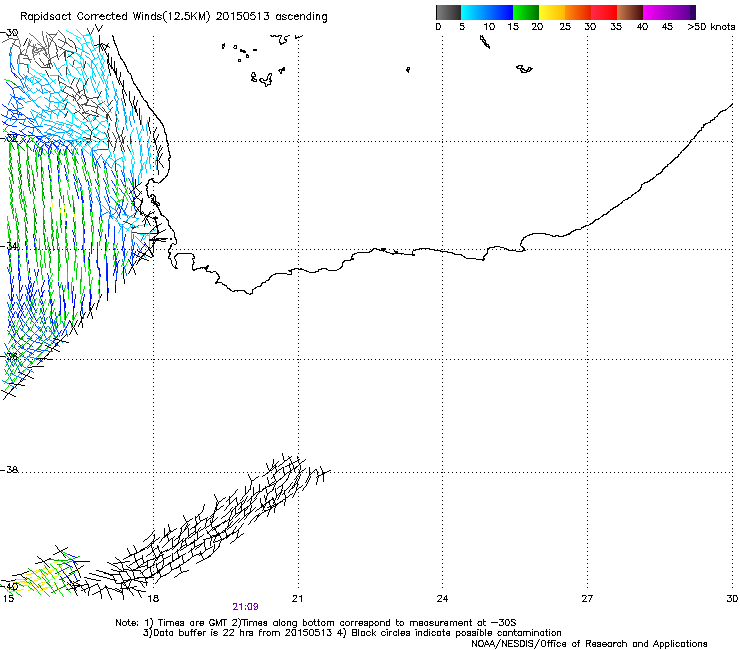Screen dimensions: 740x650
Task: Click latitude label '-30' on left axis
Action: [9, 33]
